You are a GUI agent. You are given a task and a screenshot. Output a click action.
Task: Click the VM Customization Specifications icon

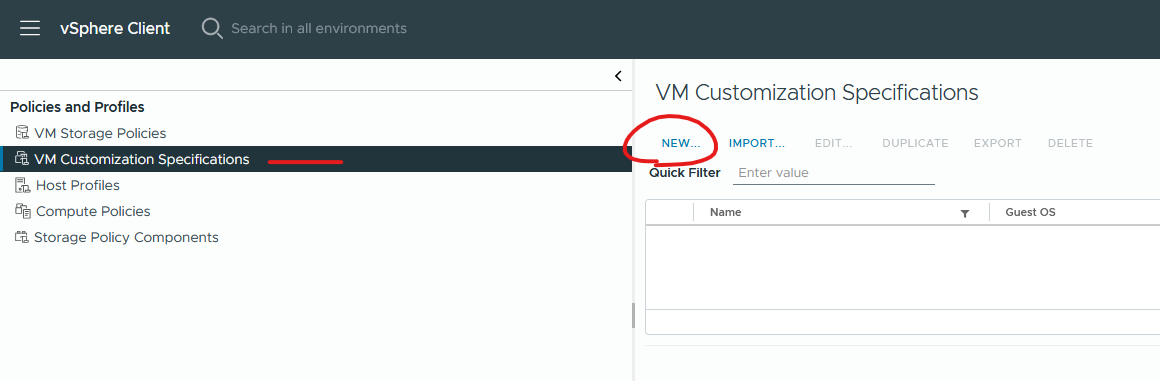click(21, 159)
